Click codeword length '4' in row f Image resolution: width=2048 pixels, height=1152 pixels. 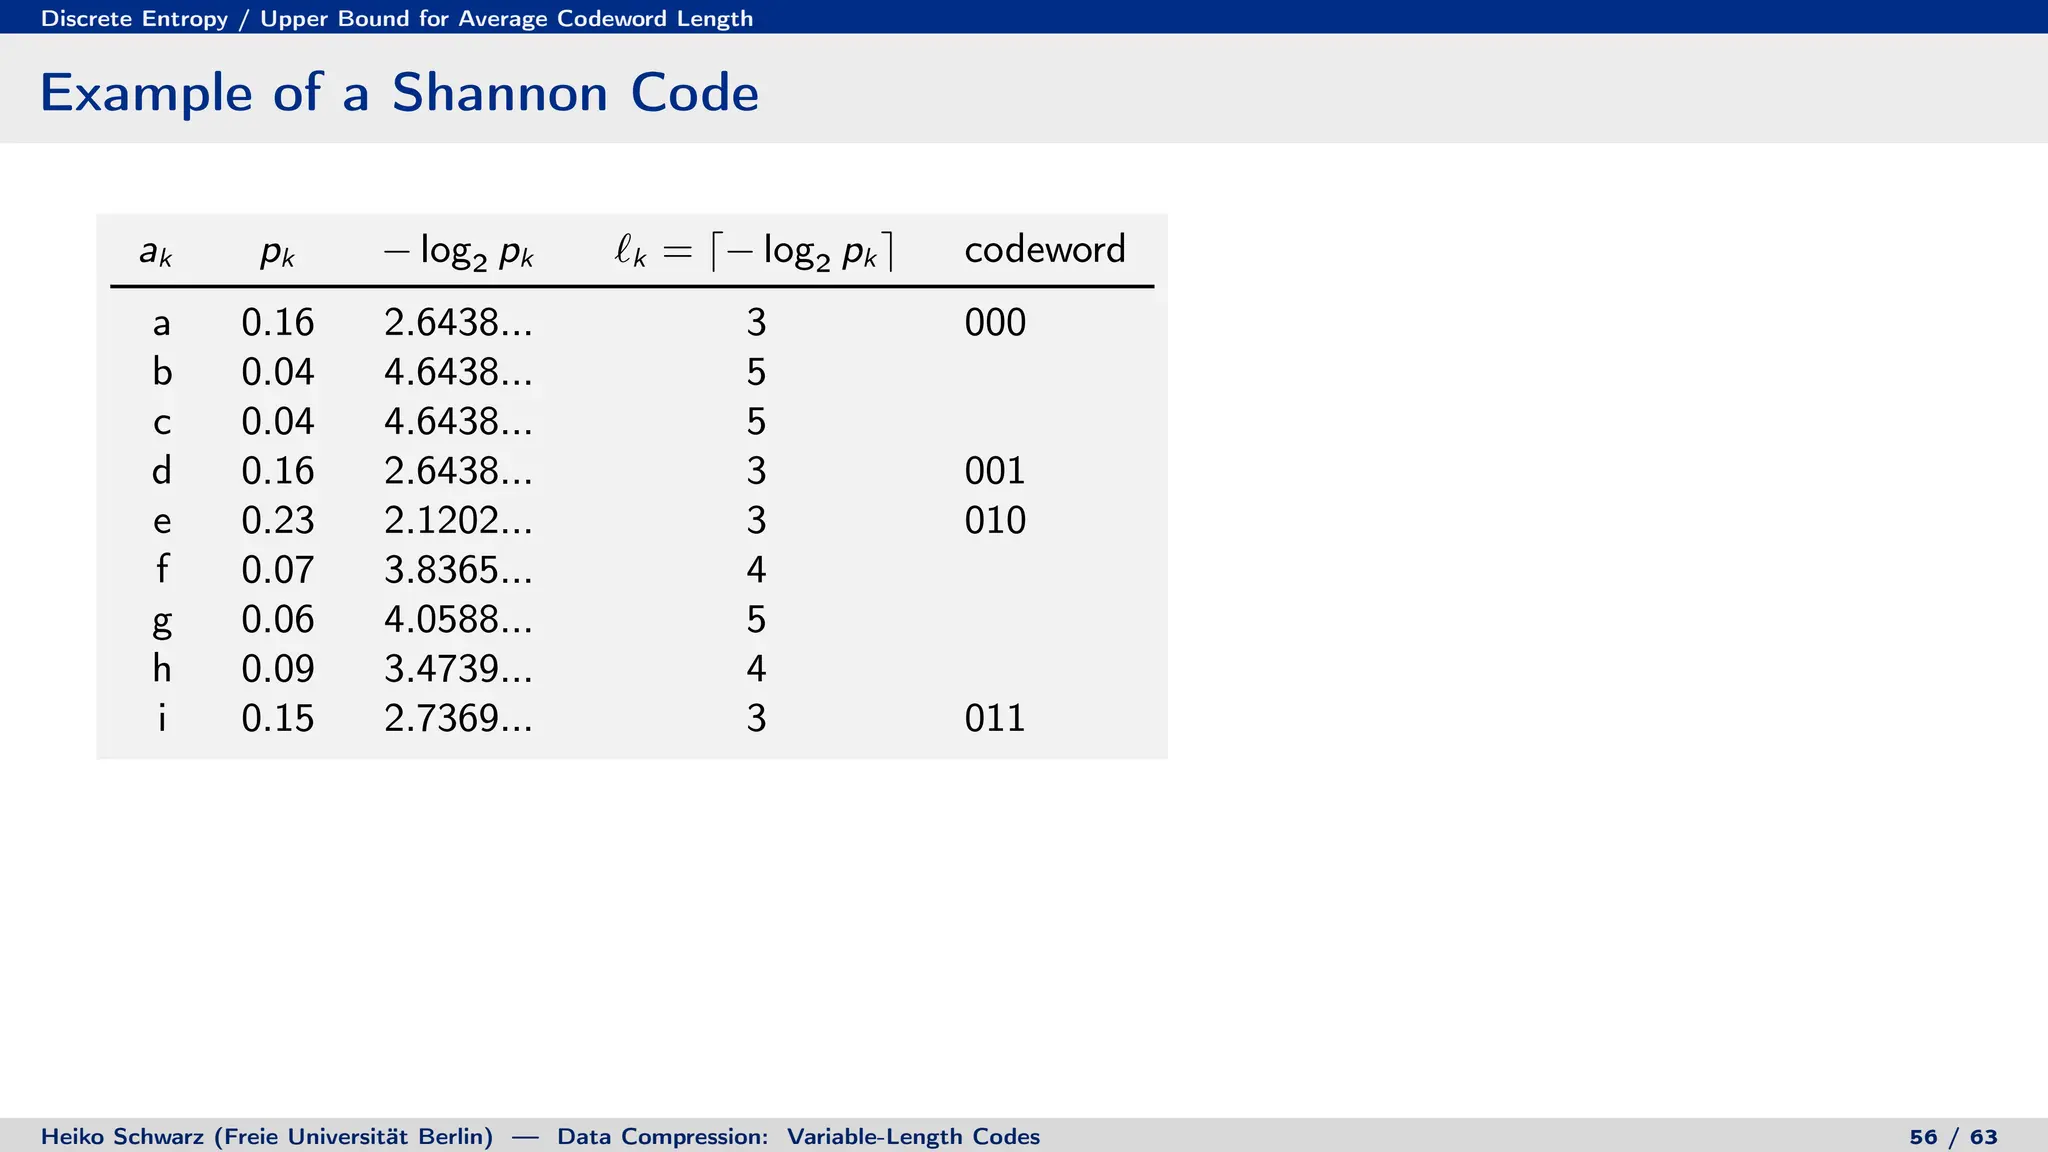[756, 569]
